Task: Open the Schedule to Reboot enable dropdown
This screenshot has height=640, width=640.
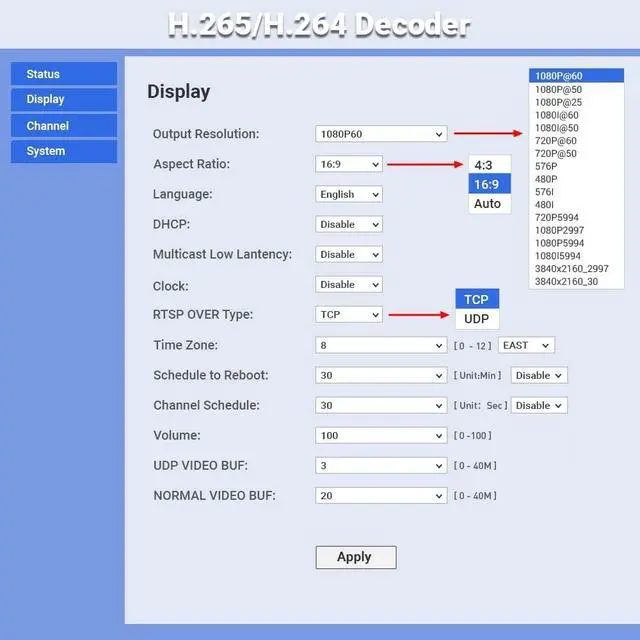Action: pyautogui.click(x=539, y=375)
